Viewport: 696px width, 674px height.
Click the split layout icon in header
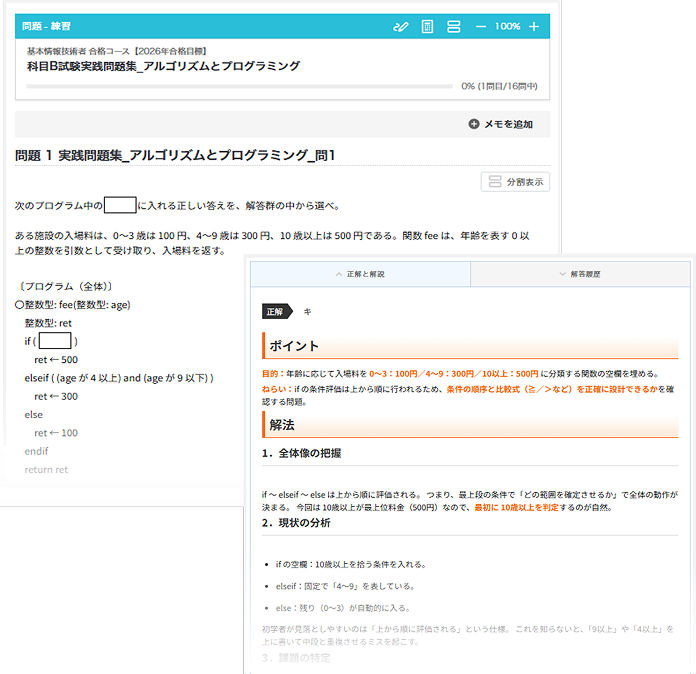[453, 26]
